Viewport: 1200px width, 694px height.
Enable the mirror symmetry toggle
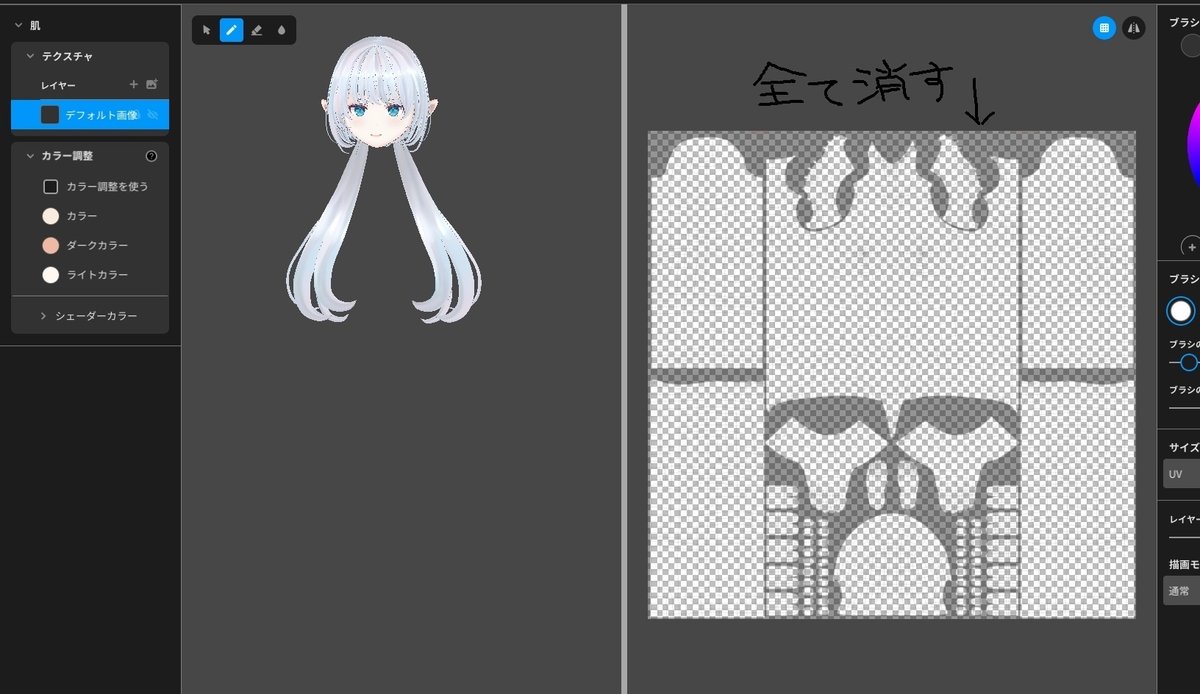tap(1135, 27)
